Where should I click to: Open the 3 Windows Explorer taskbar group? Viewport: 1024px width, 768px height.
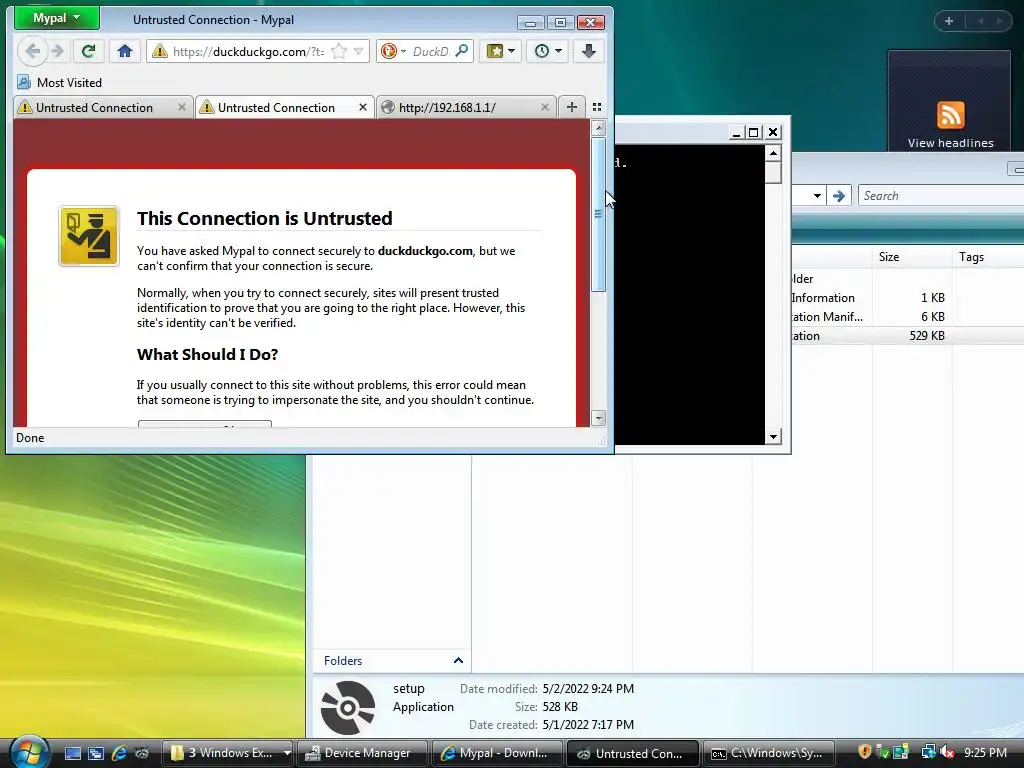227,753
